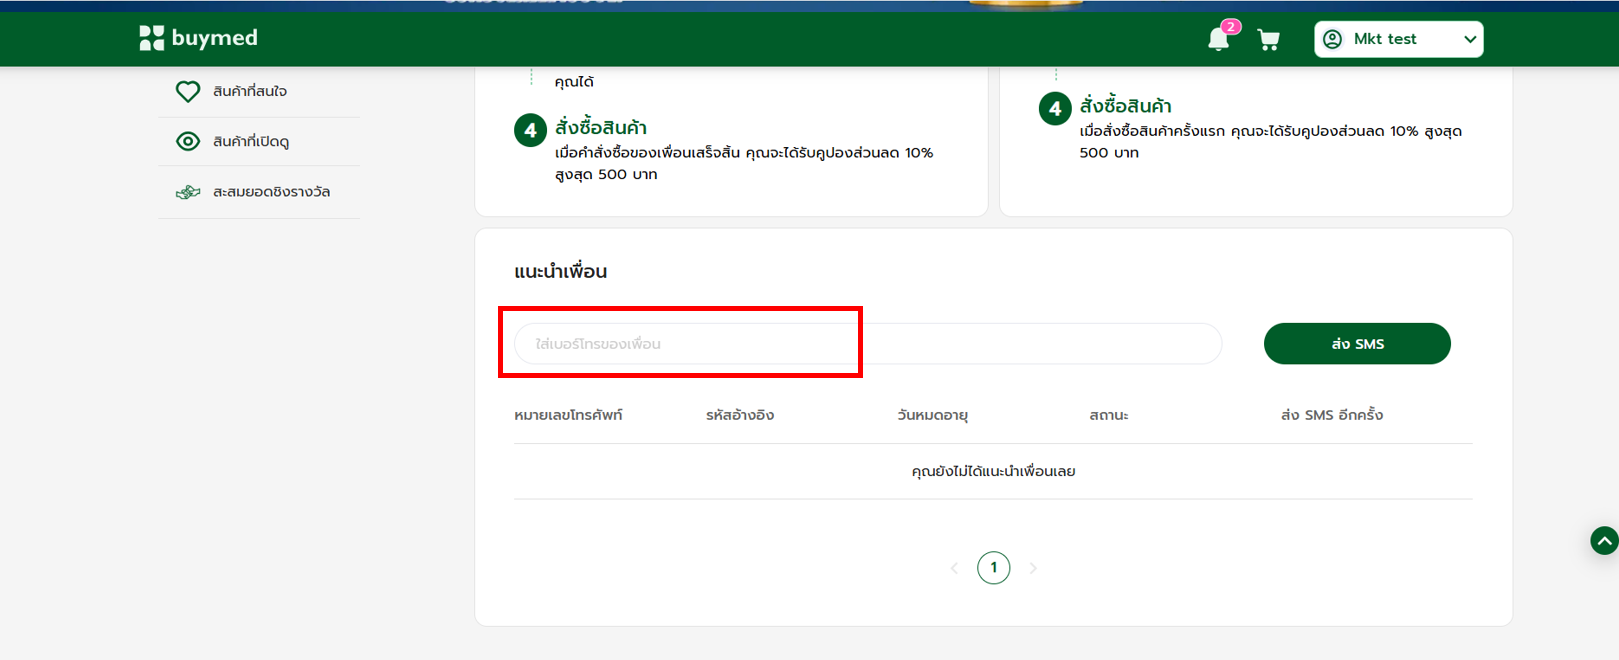Click the heart icon for สินค้าที่สนใจ
This screenshot has width=1619, height=660.
pyautogui.click(x=188, y=92)
